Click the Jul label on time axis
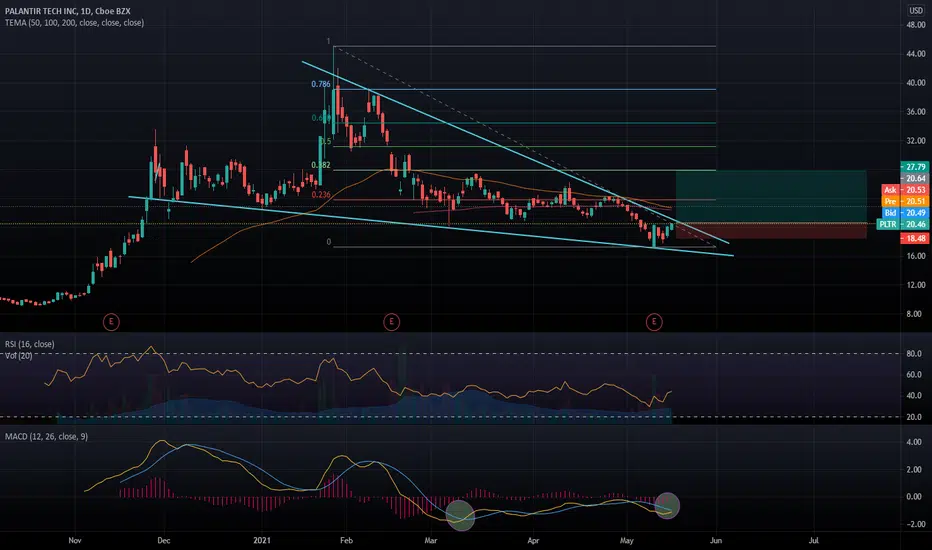 click(x=814, y=540)
